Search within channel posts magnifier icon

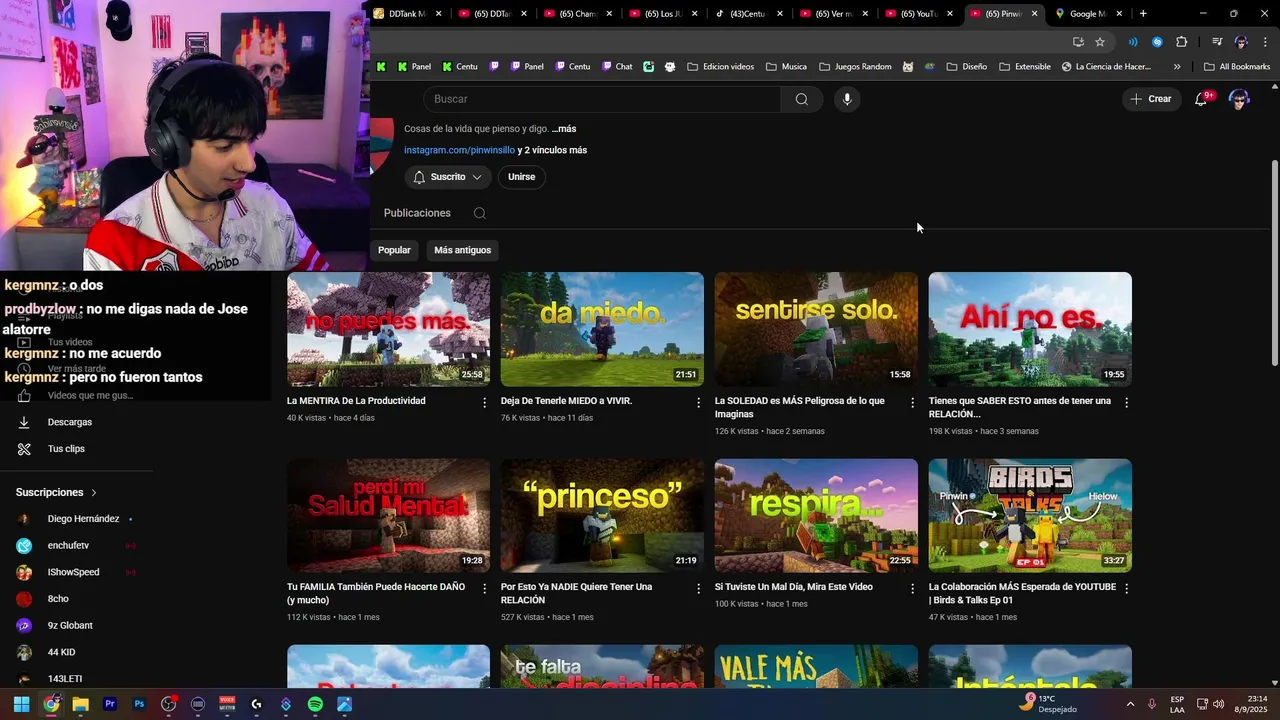pos(480,213)
